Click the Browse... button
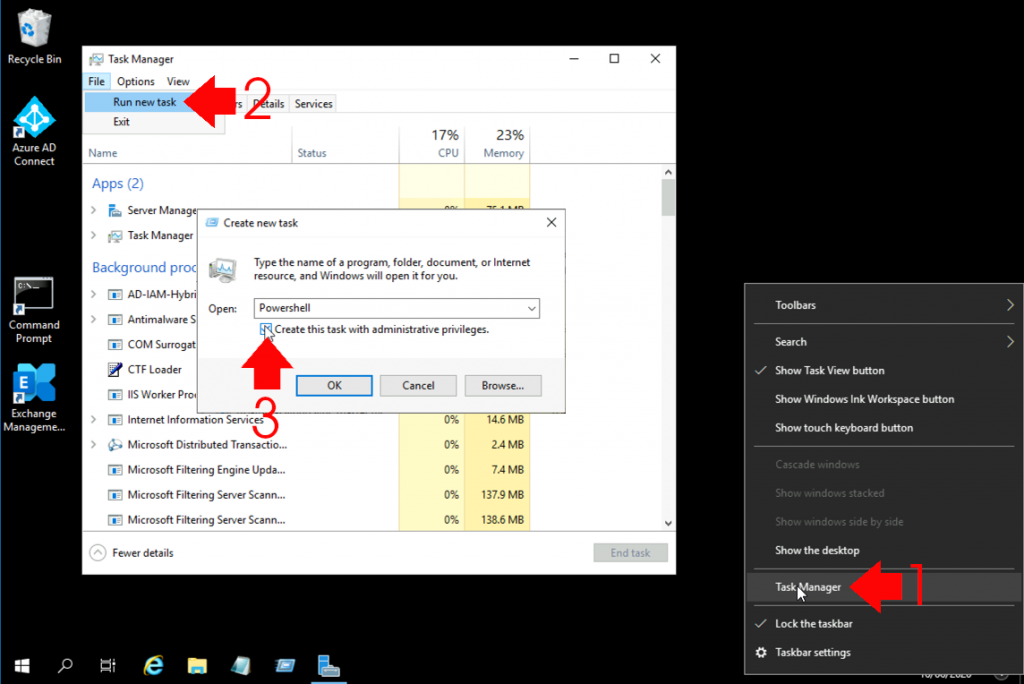Image resolution: width=1024 pixels, height=684 pixels. [x=502, y=385]
